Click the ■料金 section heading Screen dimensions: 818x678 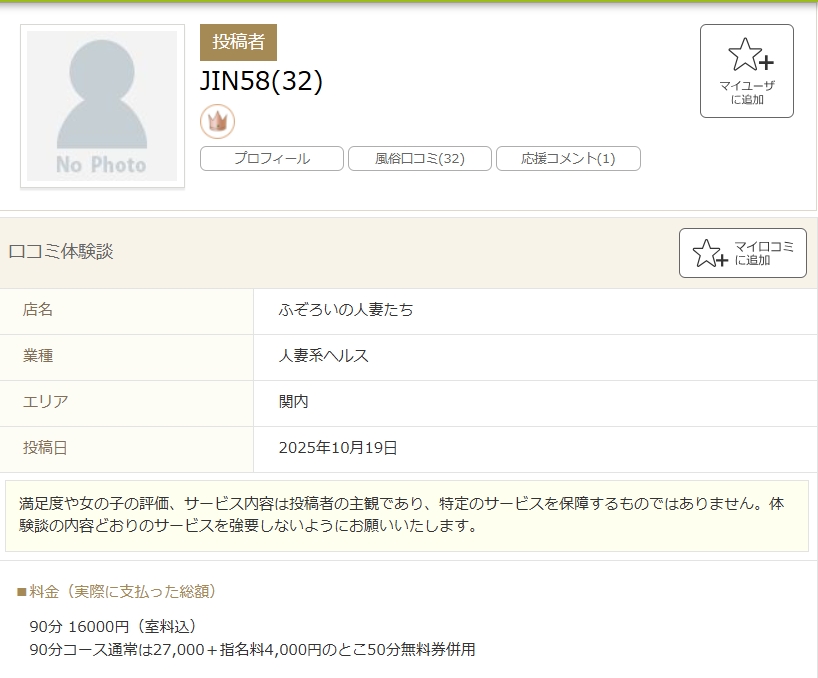point(117,591)
